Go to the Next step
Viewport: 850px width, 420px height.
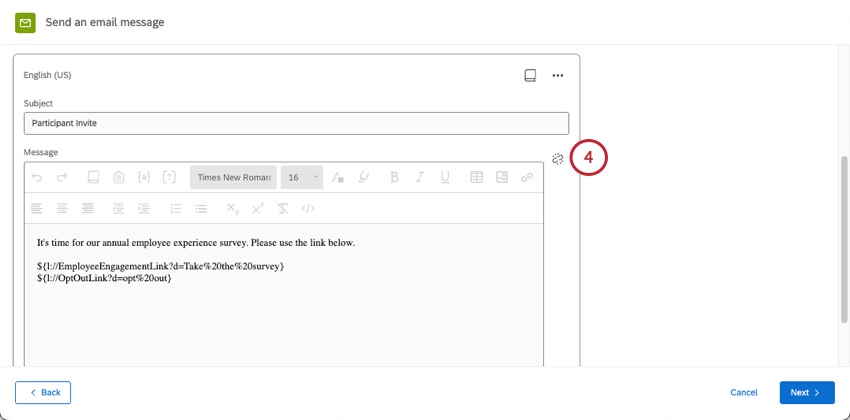click(807, 392)
